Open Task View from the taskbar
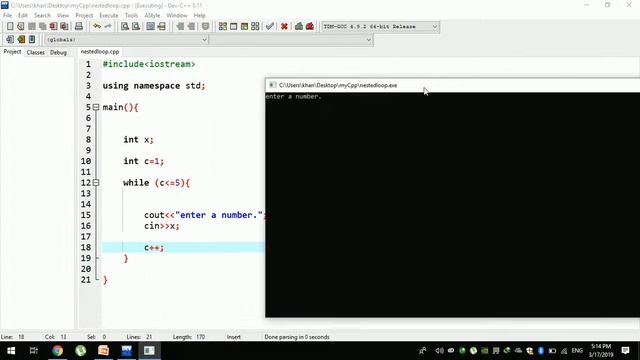The image size is (640, 360). [x=34, y=351]
